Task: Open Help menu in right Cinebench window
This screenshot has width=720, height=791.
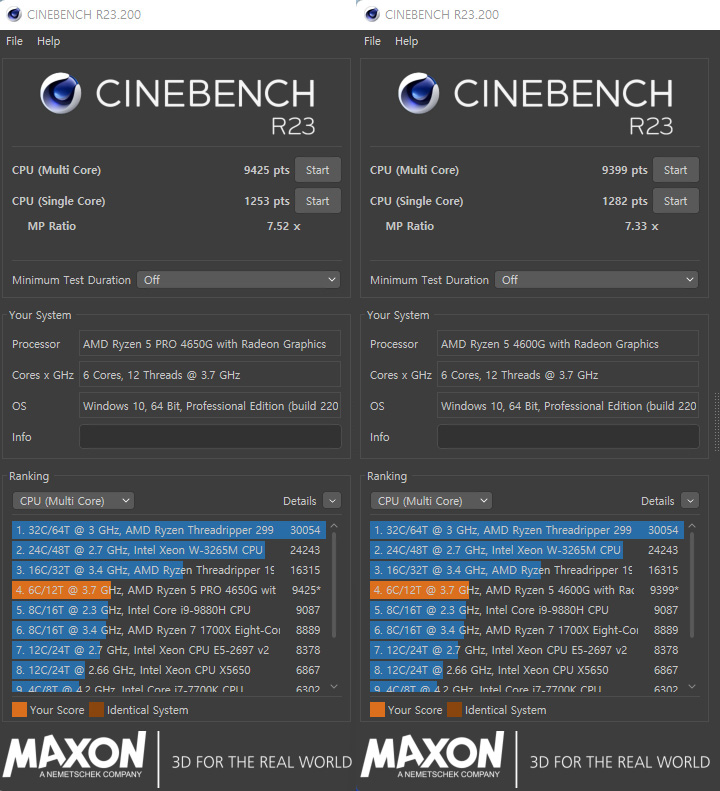Action: pyautogui.click(x=406, y=41)
